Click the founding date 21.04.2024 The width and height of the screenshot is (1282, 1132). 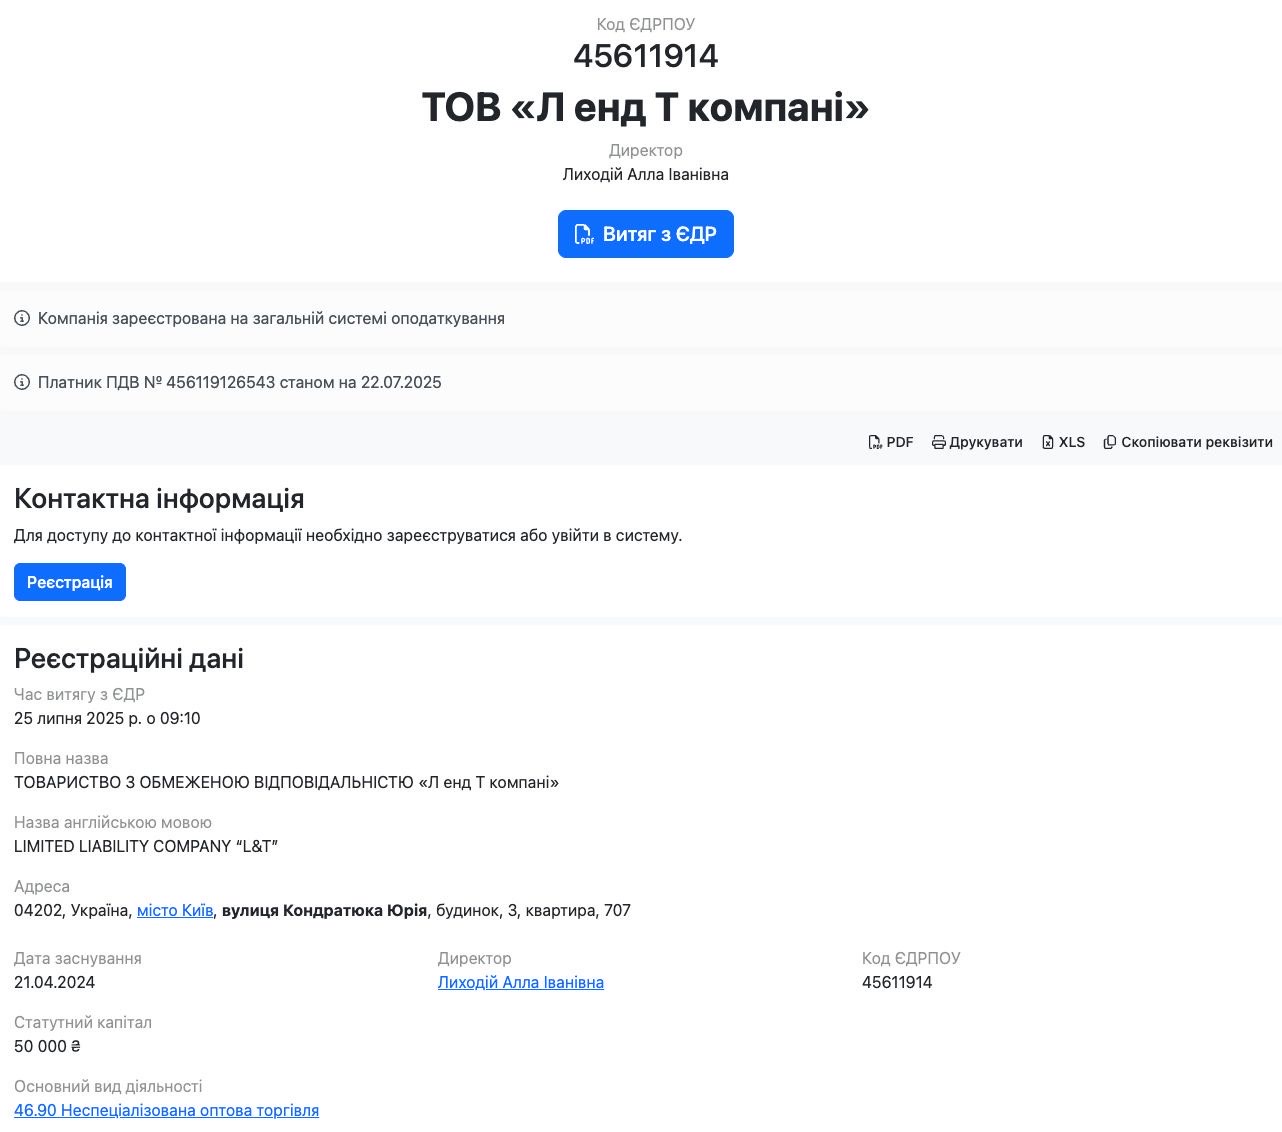coord(54,982)
